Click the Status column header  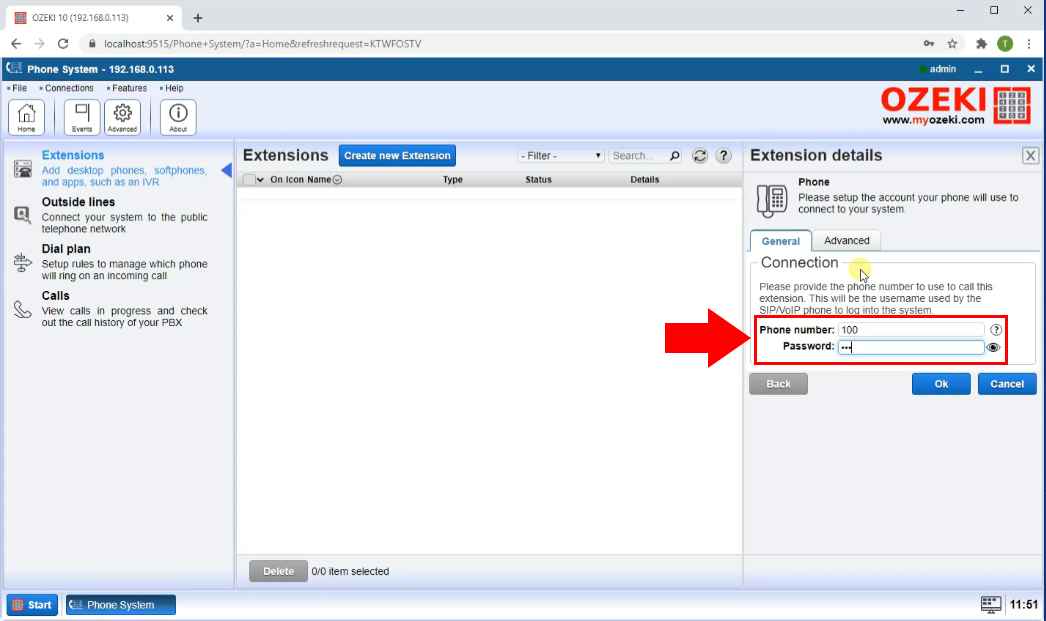[x=538, y=179]
